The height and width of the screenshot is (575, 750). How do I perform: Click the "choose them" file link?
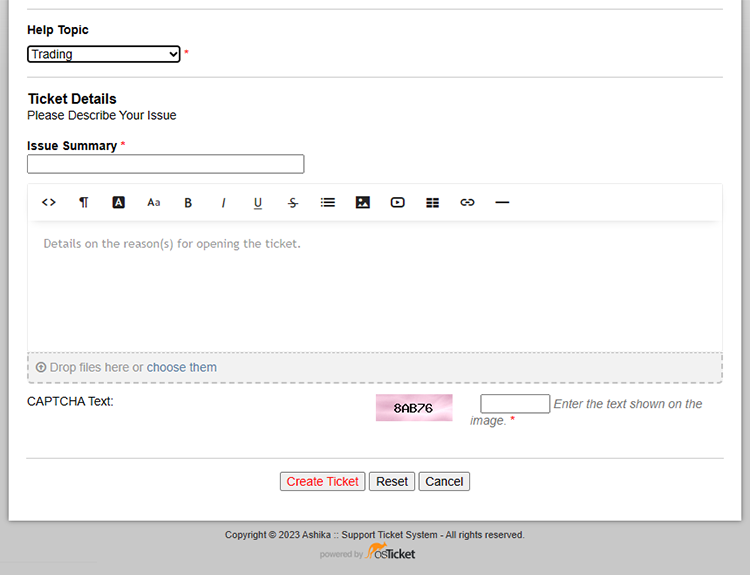coord(182,367)
